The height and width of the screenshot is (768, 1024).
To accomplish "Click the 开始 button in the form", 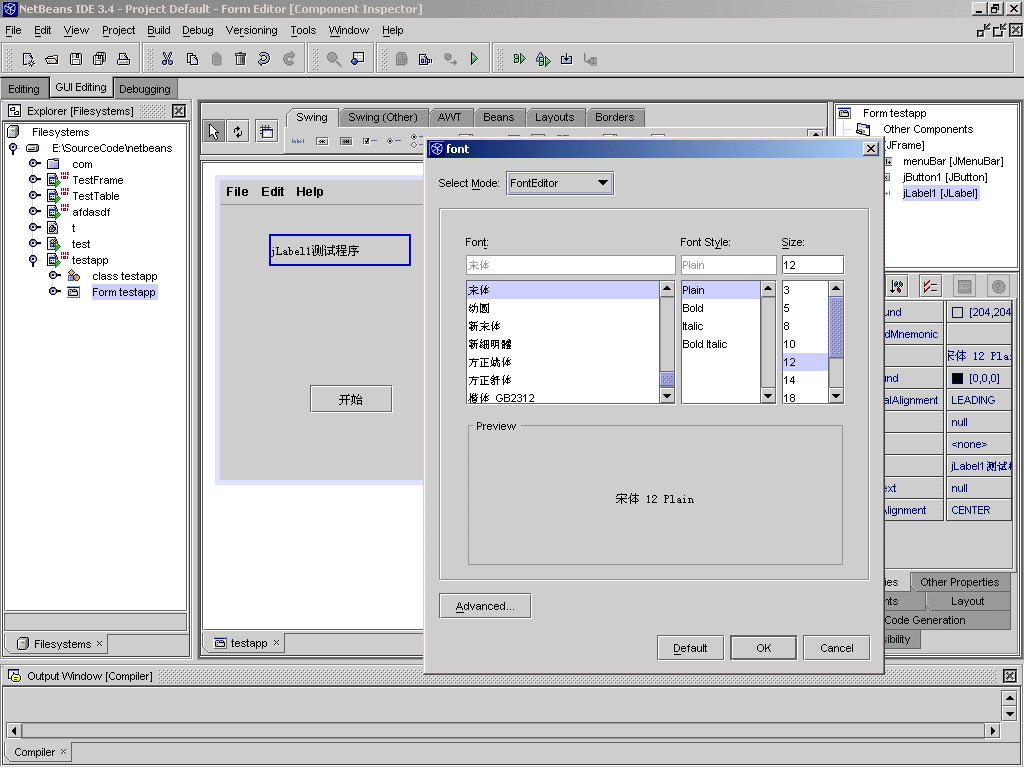I will tap(351, 399).
